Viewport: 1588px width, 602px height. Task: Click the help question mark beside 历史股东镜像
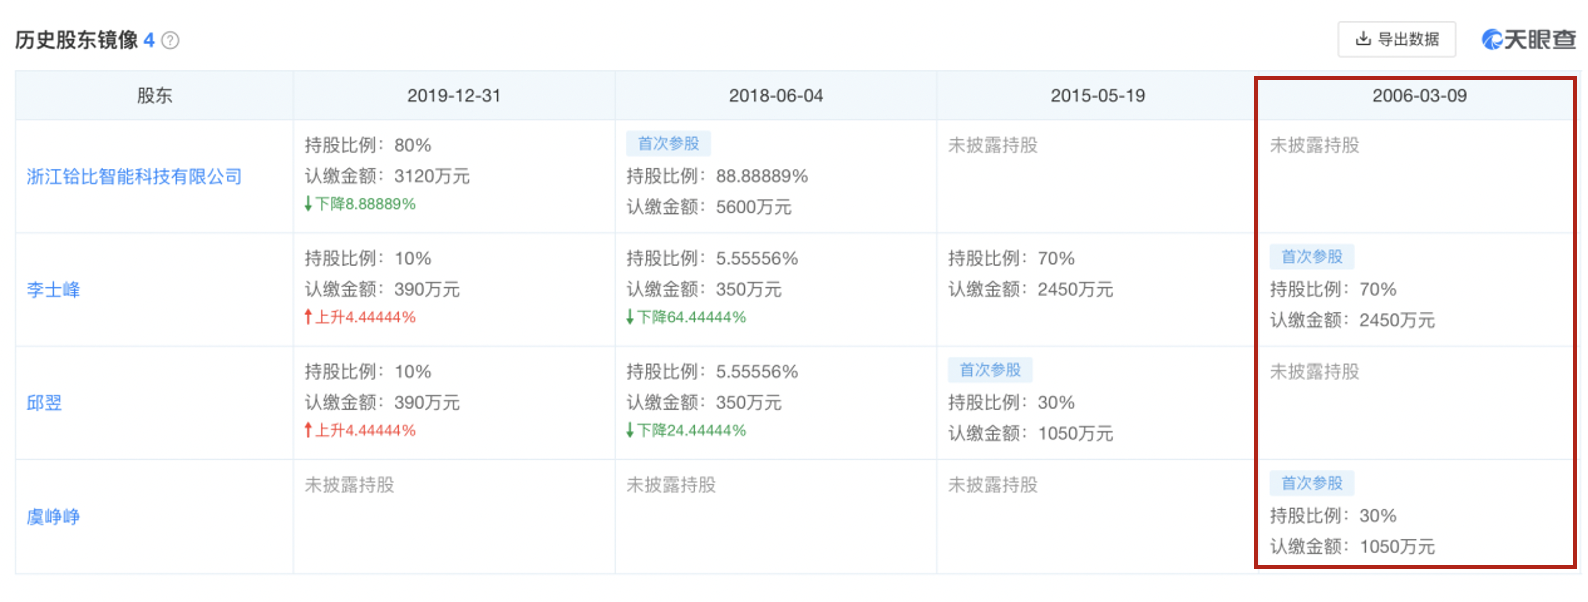(170, 41)
